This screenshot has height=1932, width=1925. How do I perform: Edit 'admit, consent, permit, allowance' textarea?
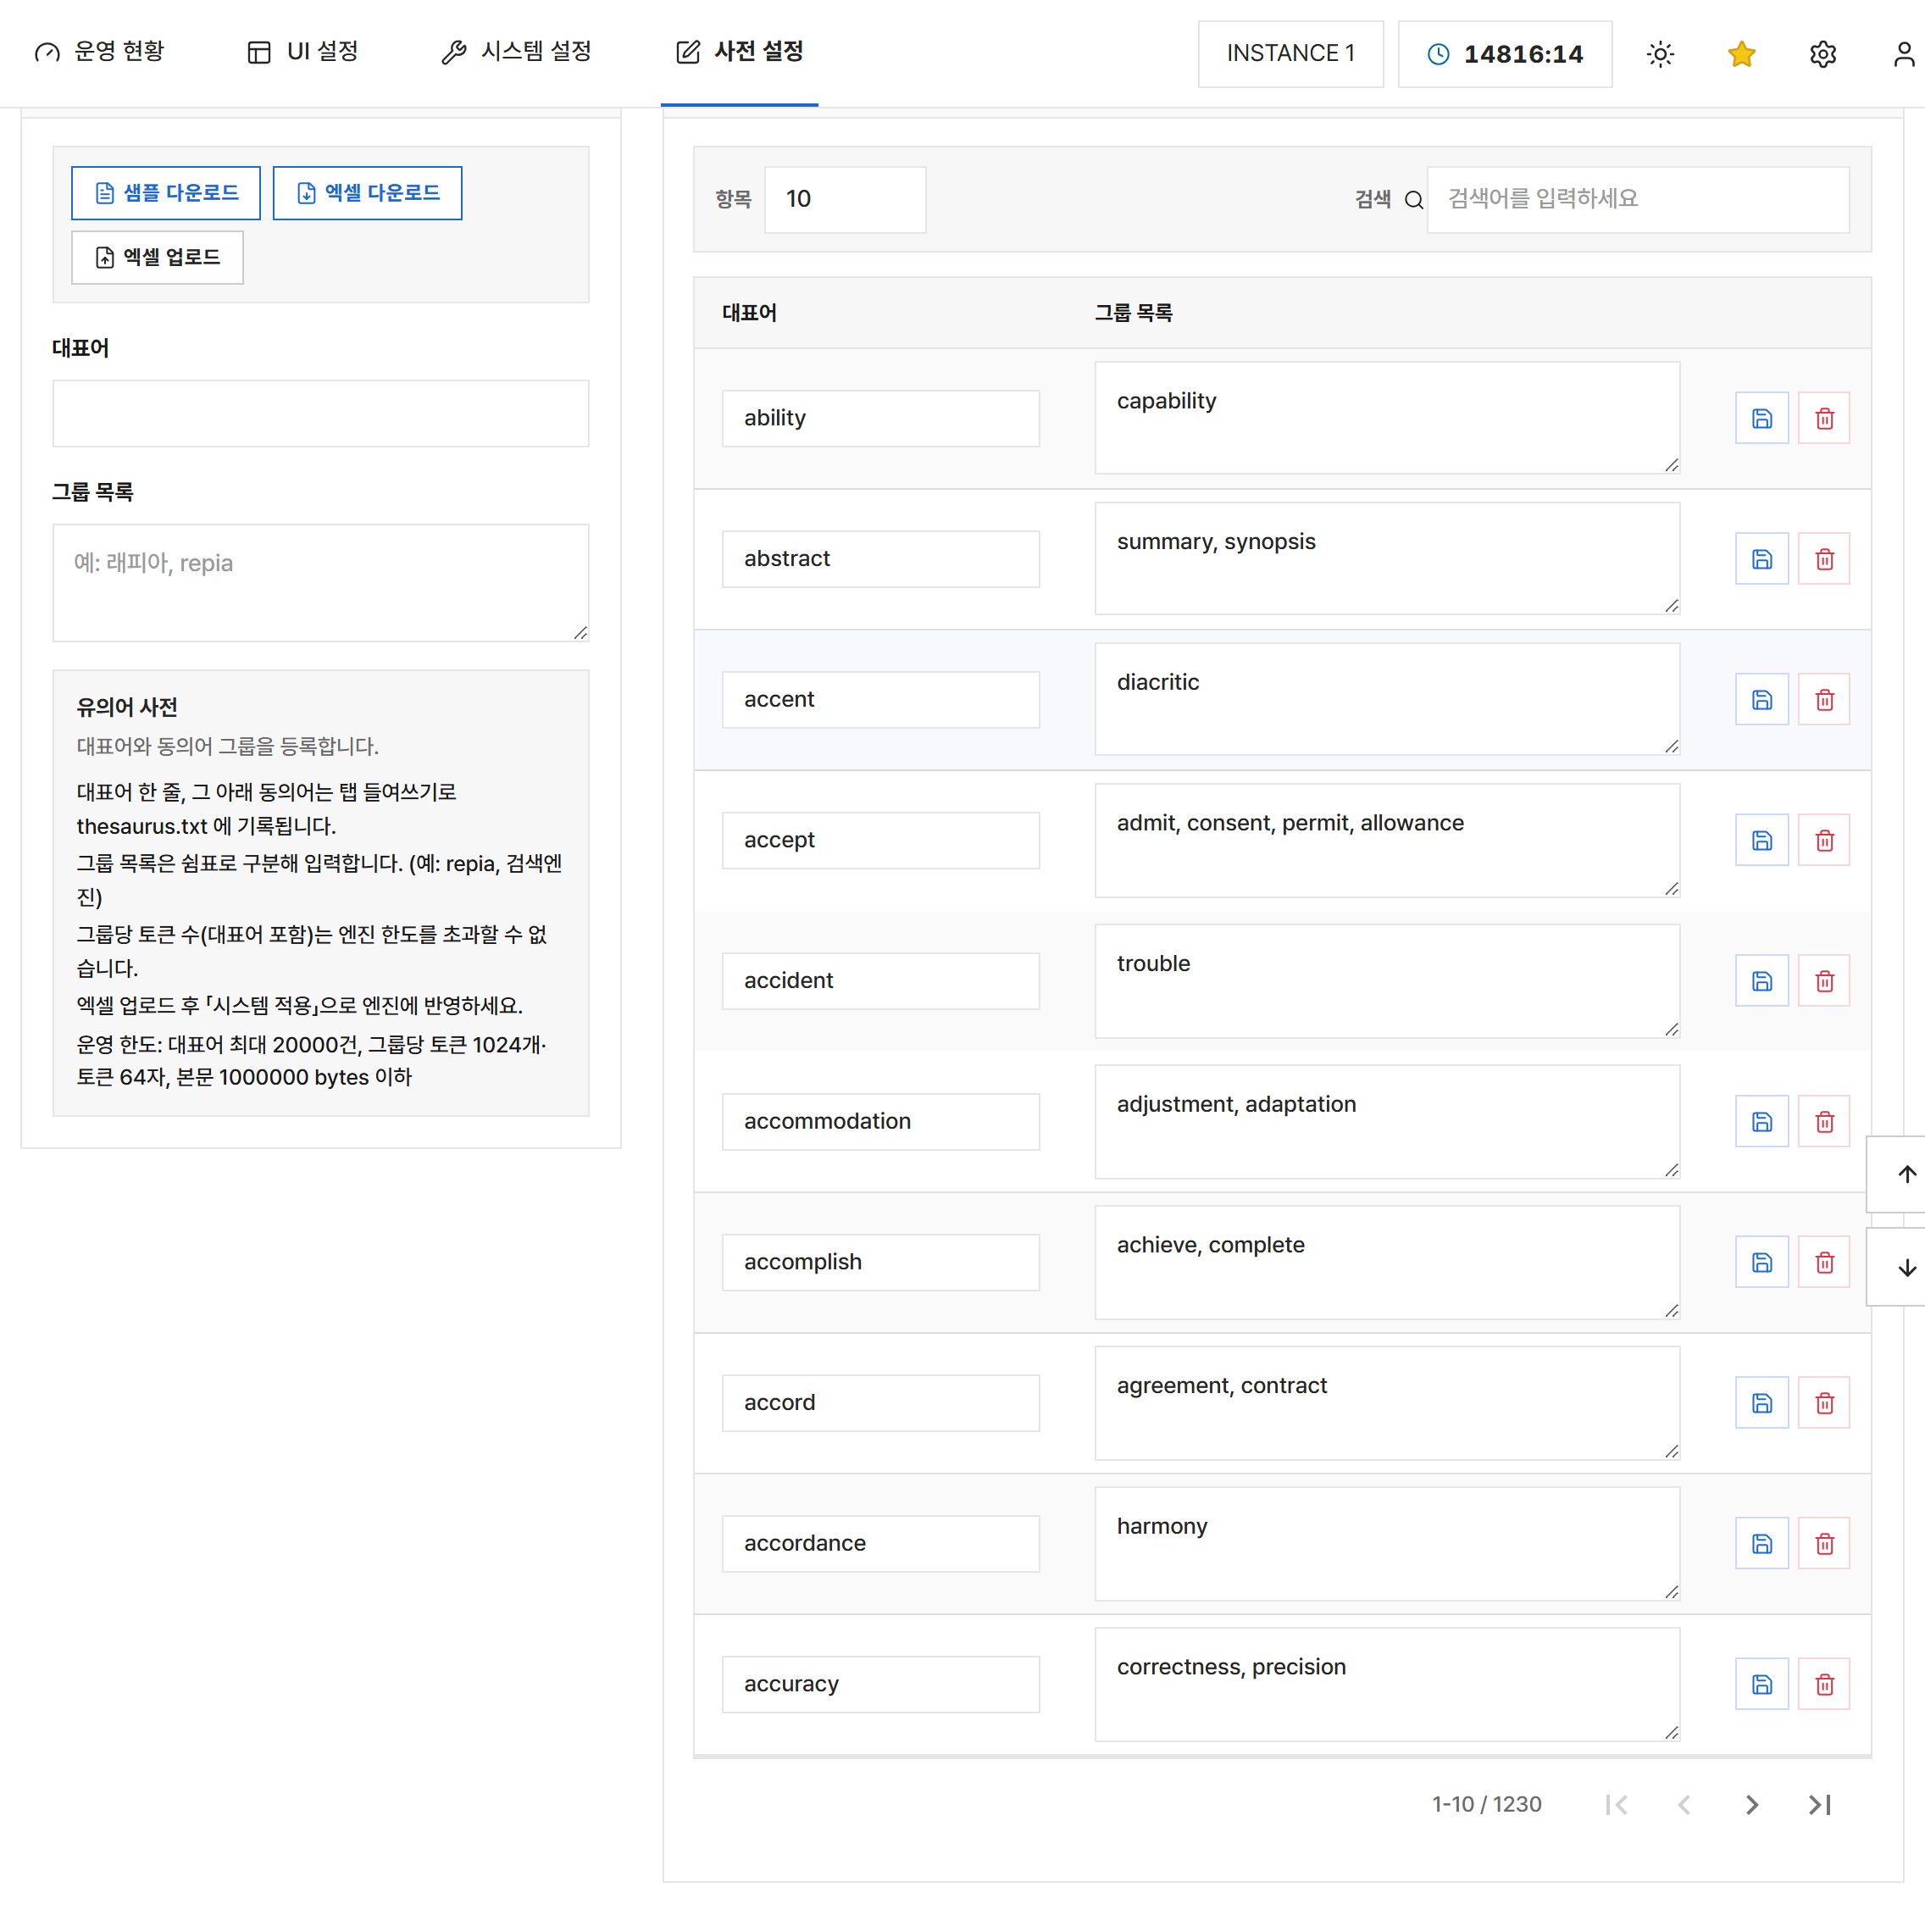(1387, 840)
